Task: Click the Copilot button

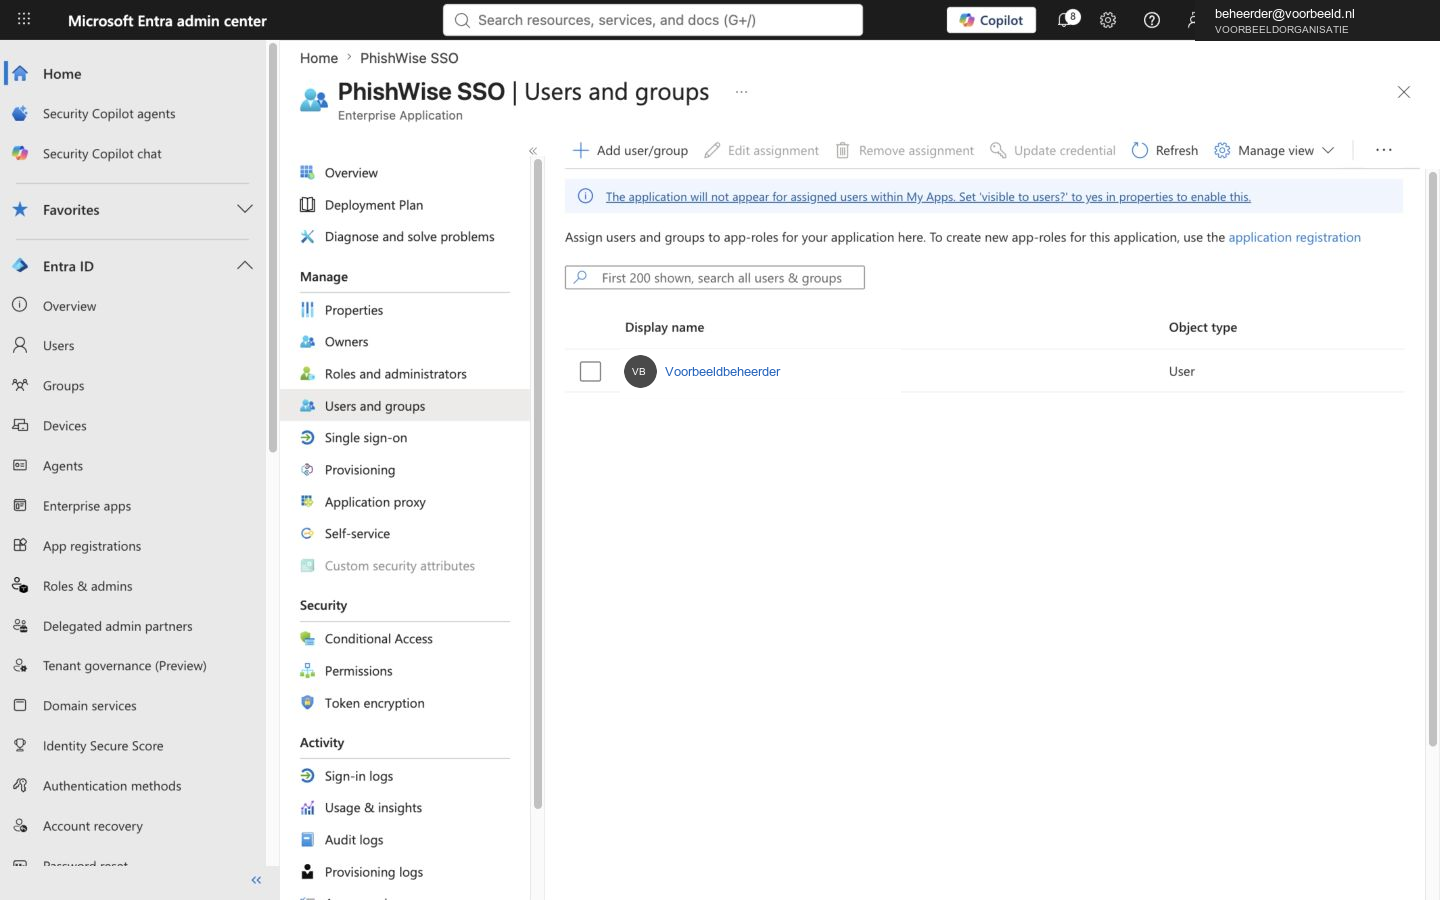Action: click(x=992, y=20)
